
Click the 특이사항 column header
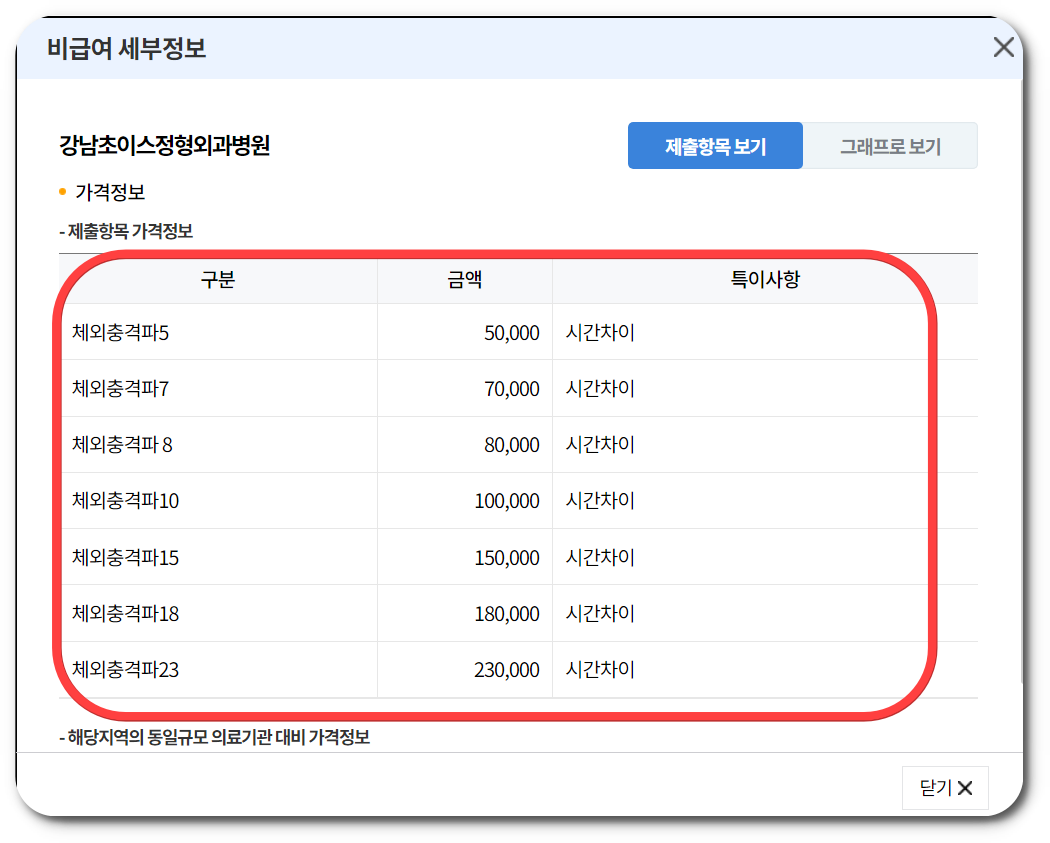(765, 278)
